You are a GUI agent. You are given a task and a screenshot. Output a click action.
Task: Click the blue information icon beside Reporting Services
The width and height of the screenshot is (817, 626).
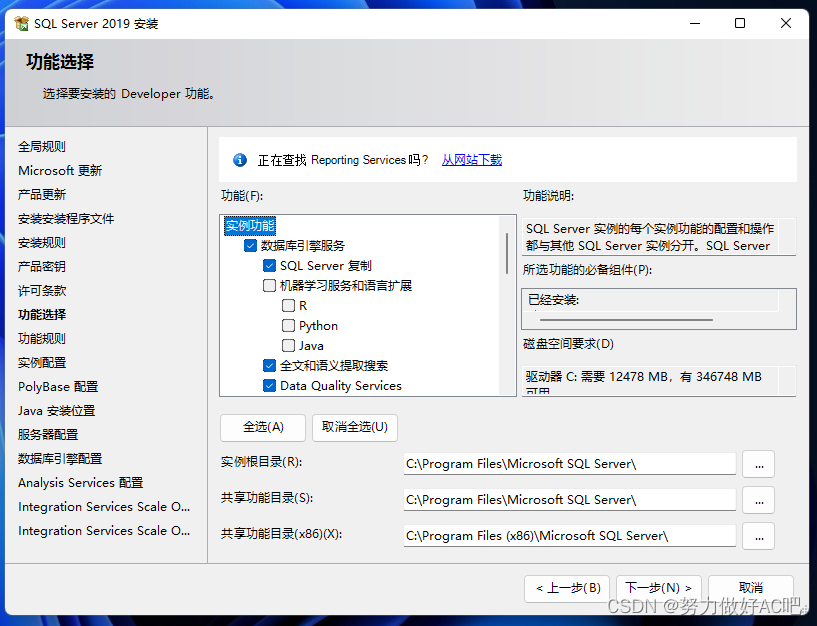coord(240,160)
